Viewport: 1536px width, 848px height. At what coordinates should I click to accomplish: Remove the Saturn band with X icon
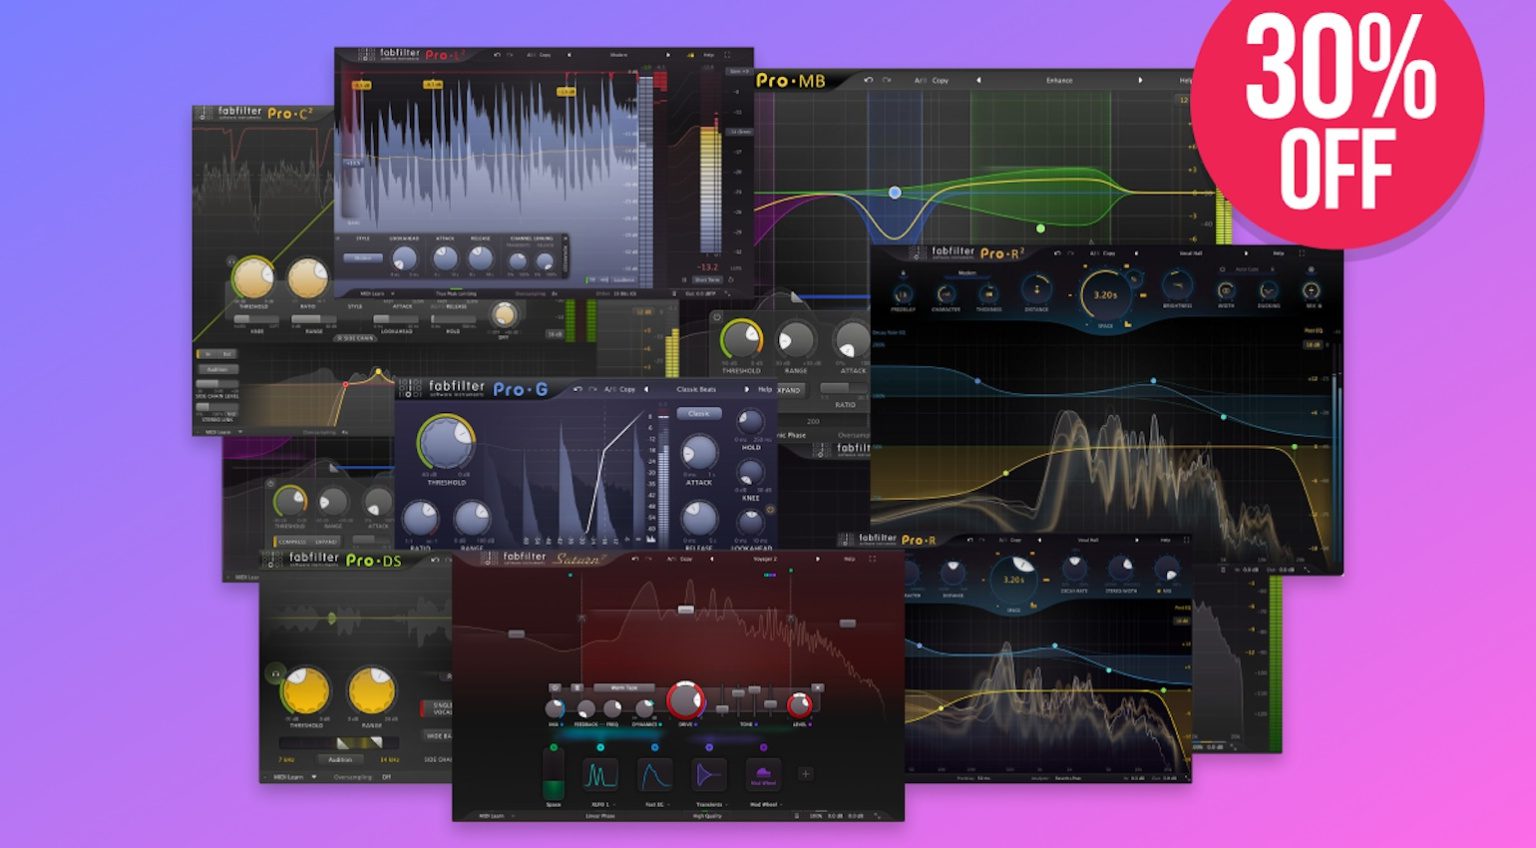pyautogui.click(x=817, y=688)
